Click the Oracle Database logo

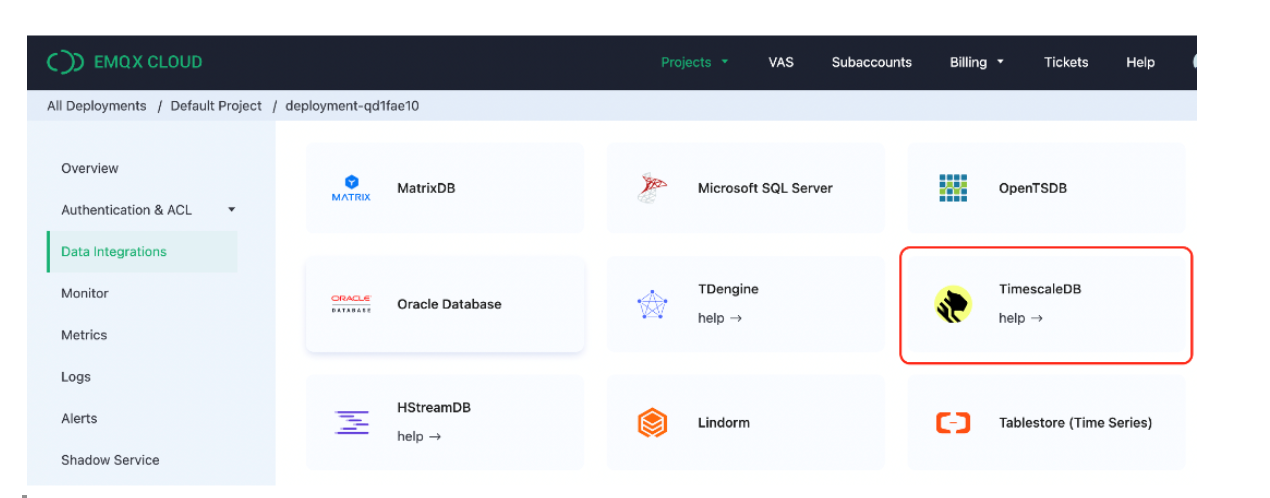point(351,304)
